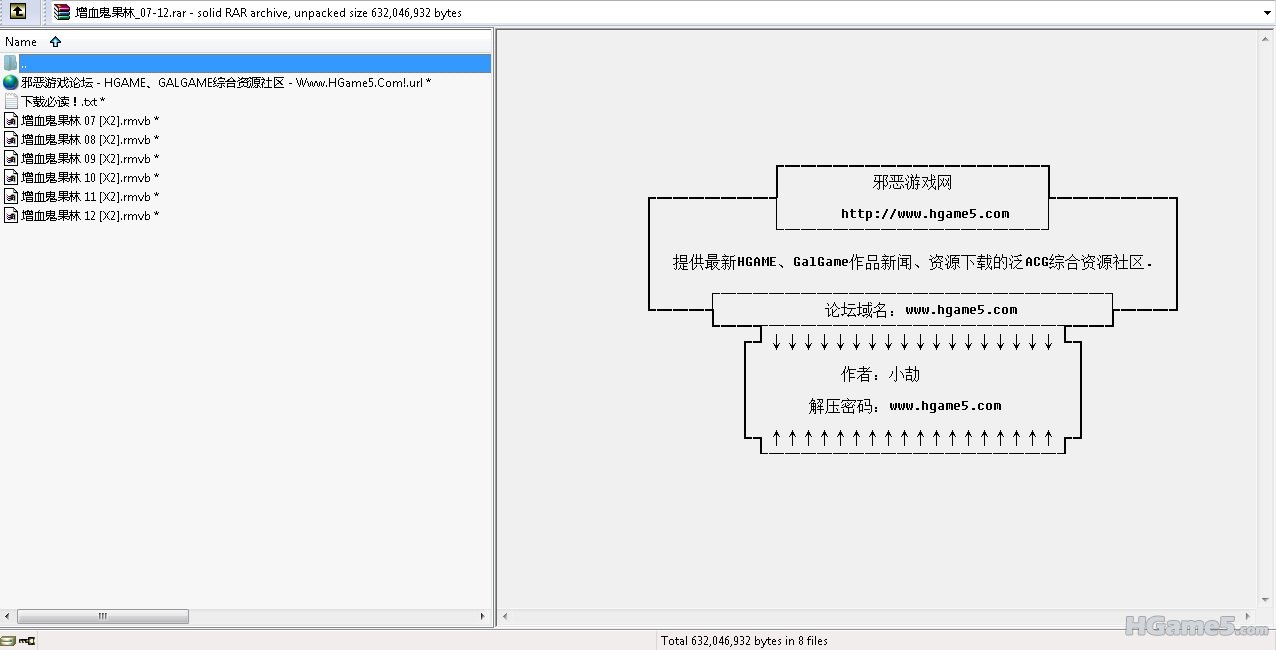Click the password key icon in status bar

(x=27, y=641)
